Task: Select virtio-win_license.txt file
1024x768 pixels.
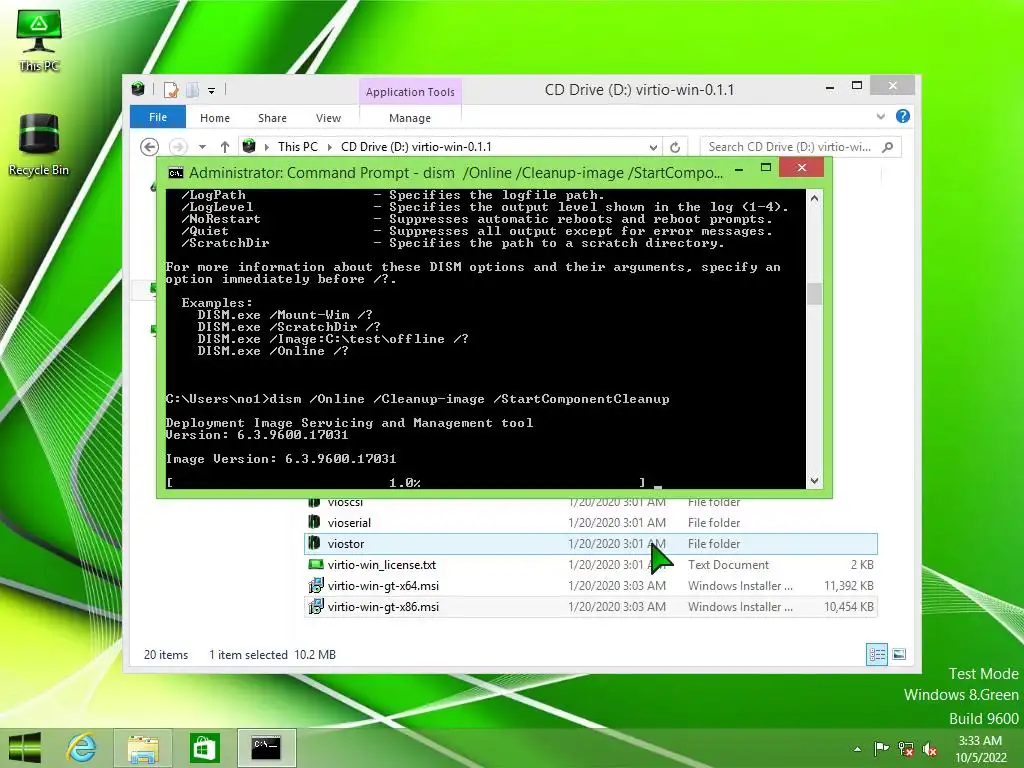Action: click(x=591, y=564)
